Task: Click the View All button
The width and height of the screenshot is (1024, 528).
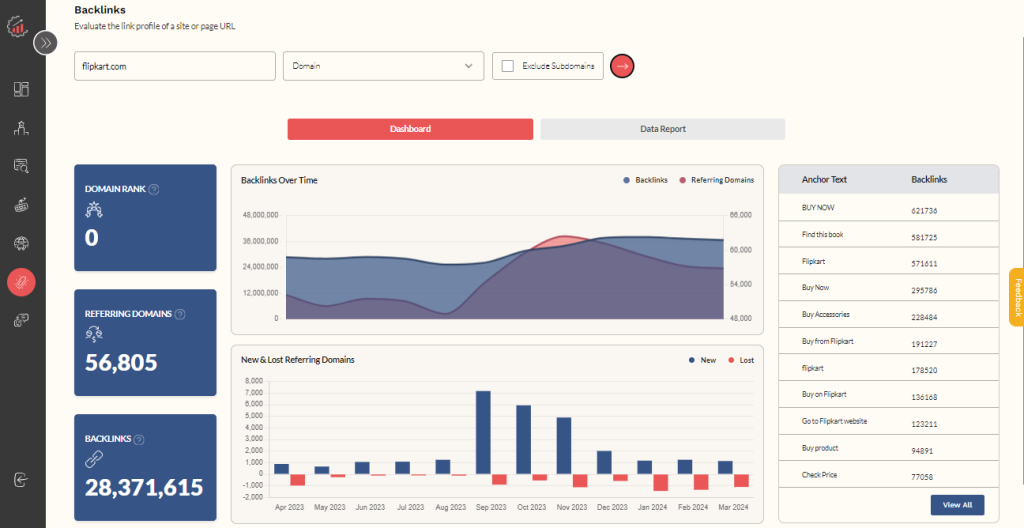Action: [x=957, y=505]
